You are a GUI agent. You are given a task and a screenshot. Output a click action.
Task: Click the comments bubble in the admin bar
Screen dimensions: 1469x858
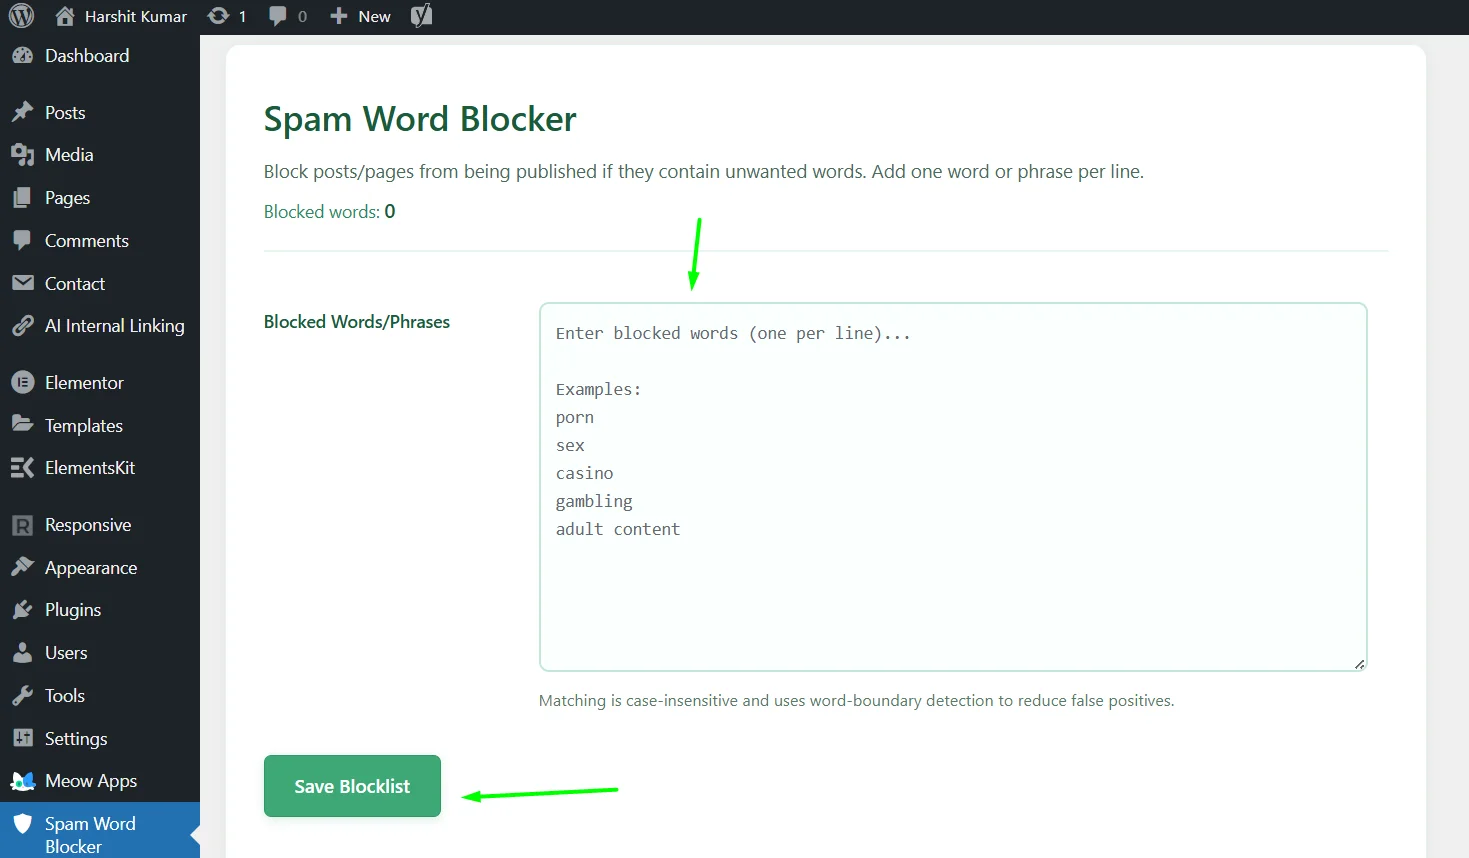278,15
